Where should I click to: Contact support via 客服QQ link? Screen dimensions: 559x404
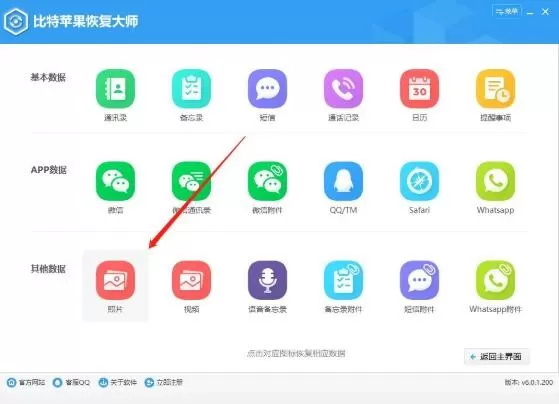click(71, 382)
